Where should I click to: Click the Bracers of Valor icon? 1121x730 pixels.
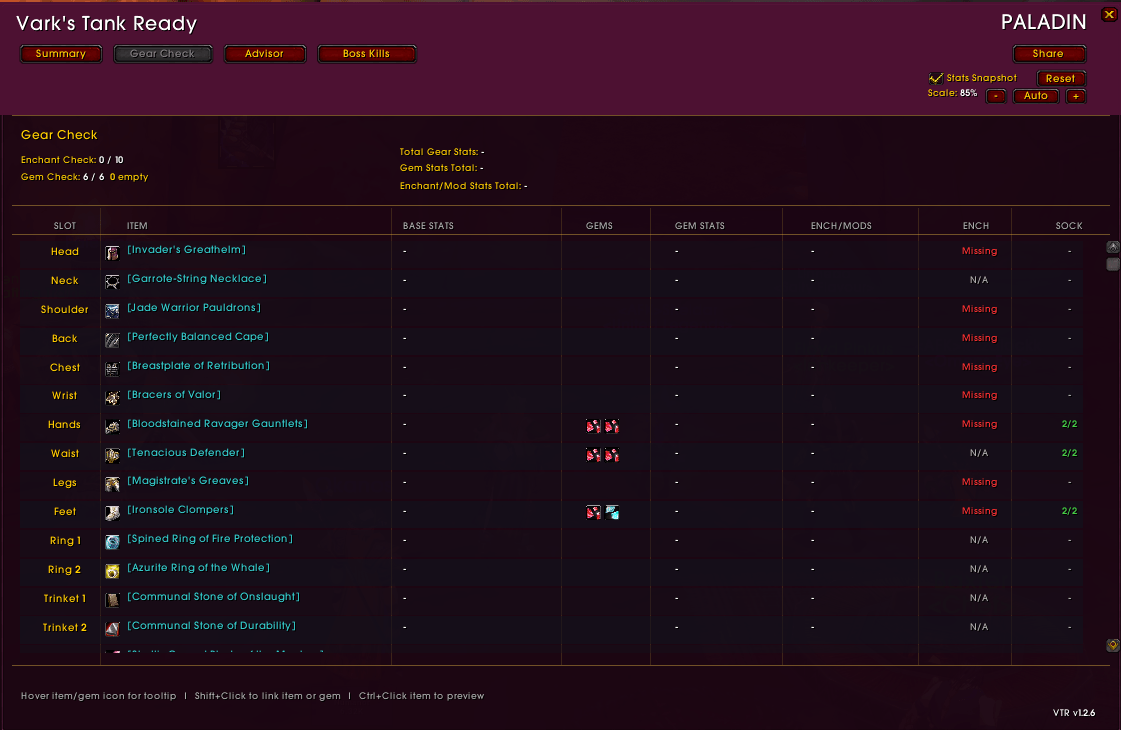tap(112, 398)
